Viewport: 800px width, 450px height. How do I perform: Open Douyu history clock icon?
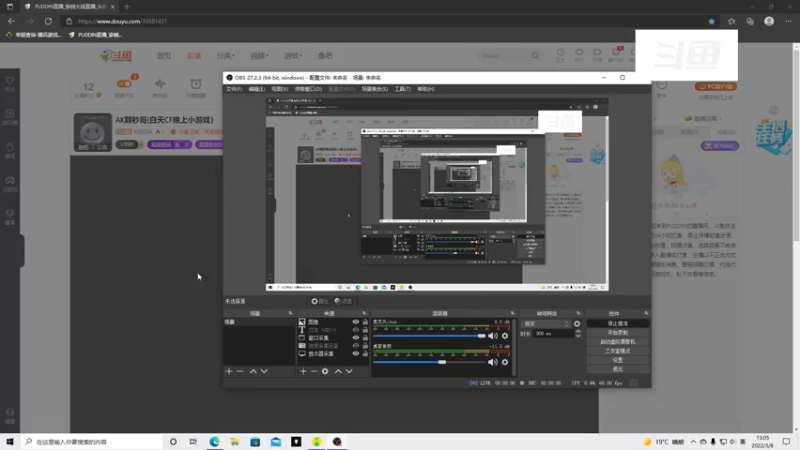(560, 53)
